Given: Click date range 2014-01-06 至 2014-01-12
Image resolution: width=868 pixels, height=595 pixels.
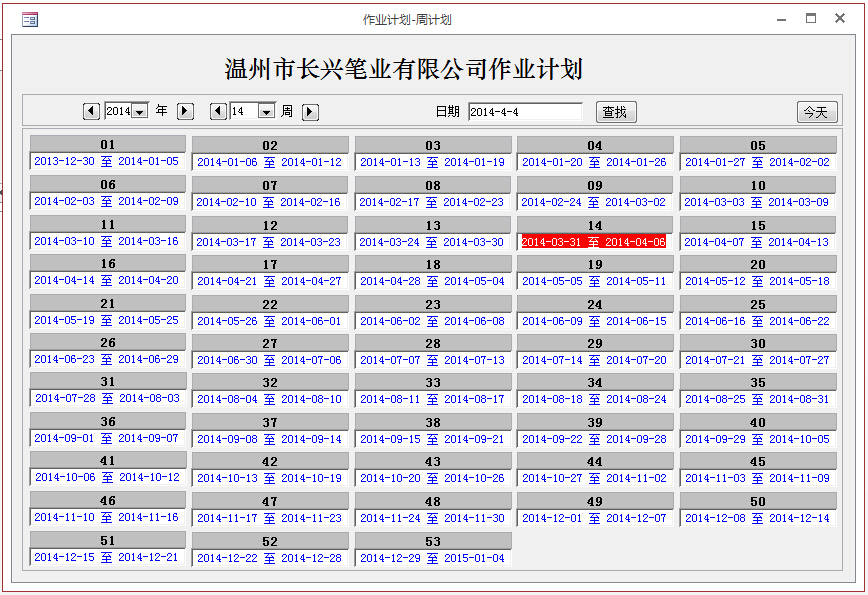Looking at the screenshot, I should (x=270, y=162).
